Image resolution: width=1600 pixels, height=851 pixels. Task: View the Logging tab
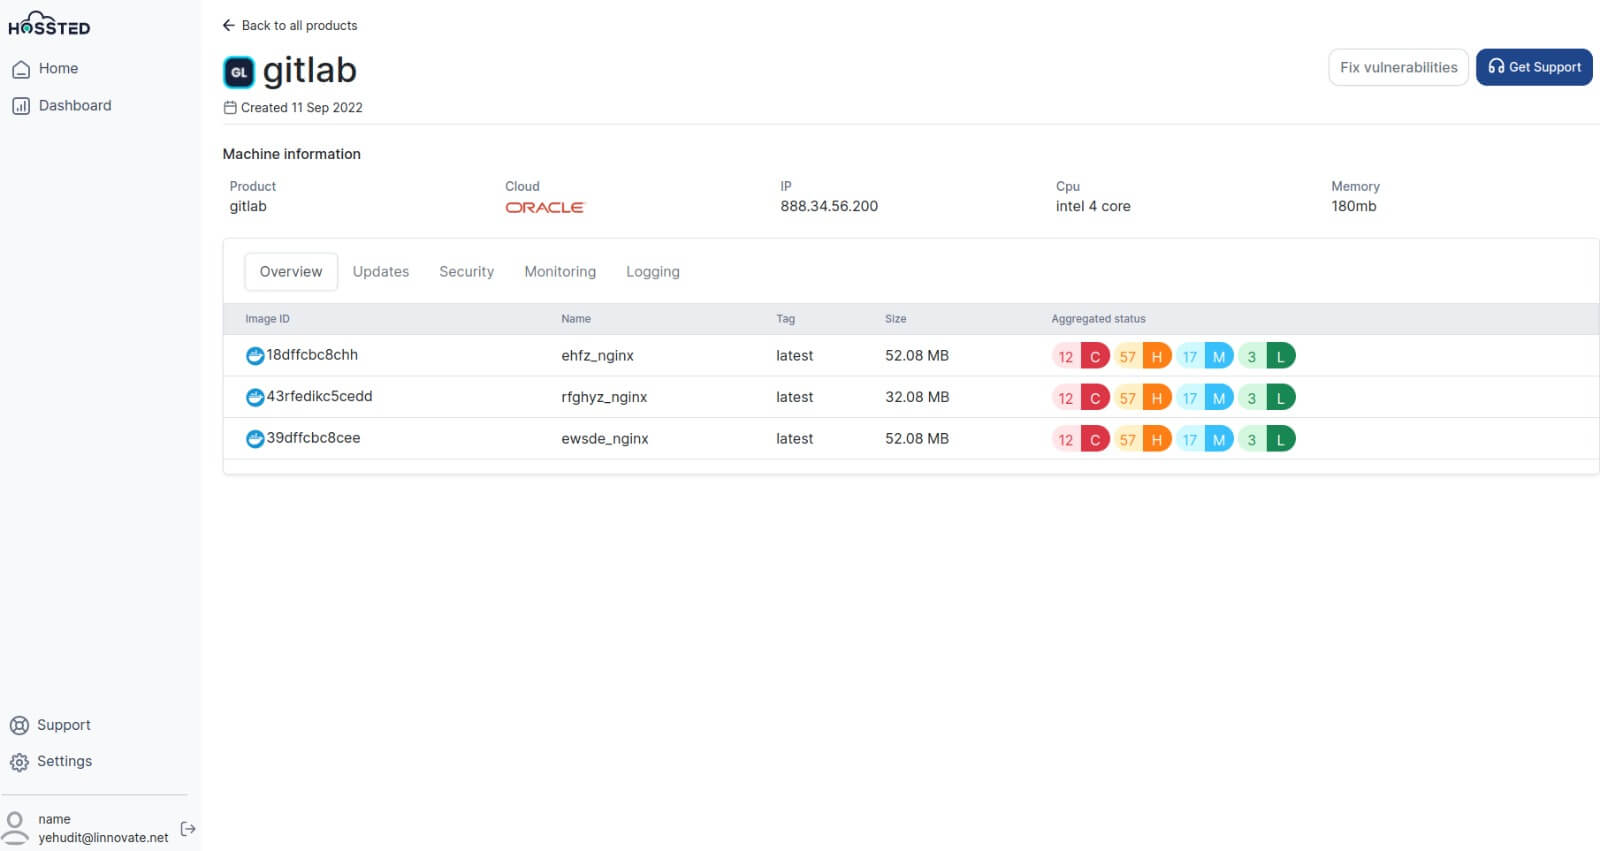(x=653, y=272)
